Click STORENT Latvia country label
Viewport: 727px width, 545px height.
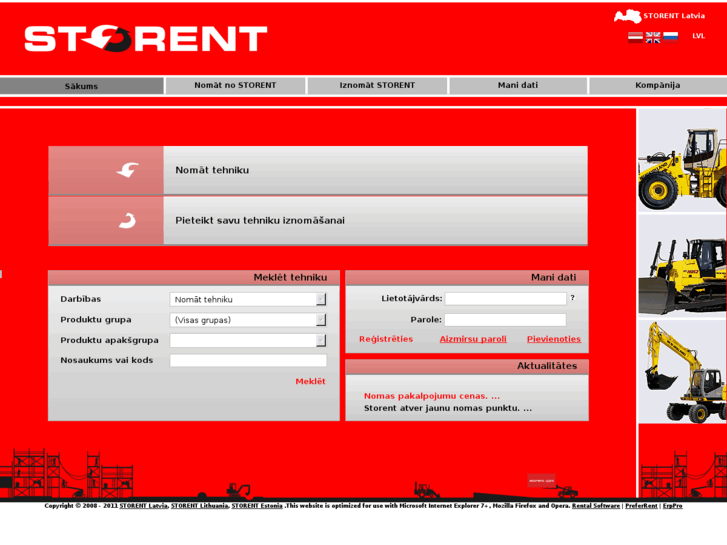point(674,16)
